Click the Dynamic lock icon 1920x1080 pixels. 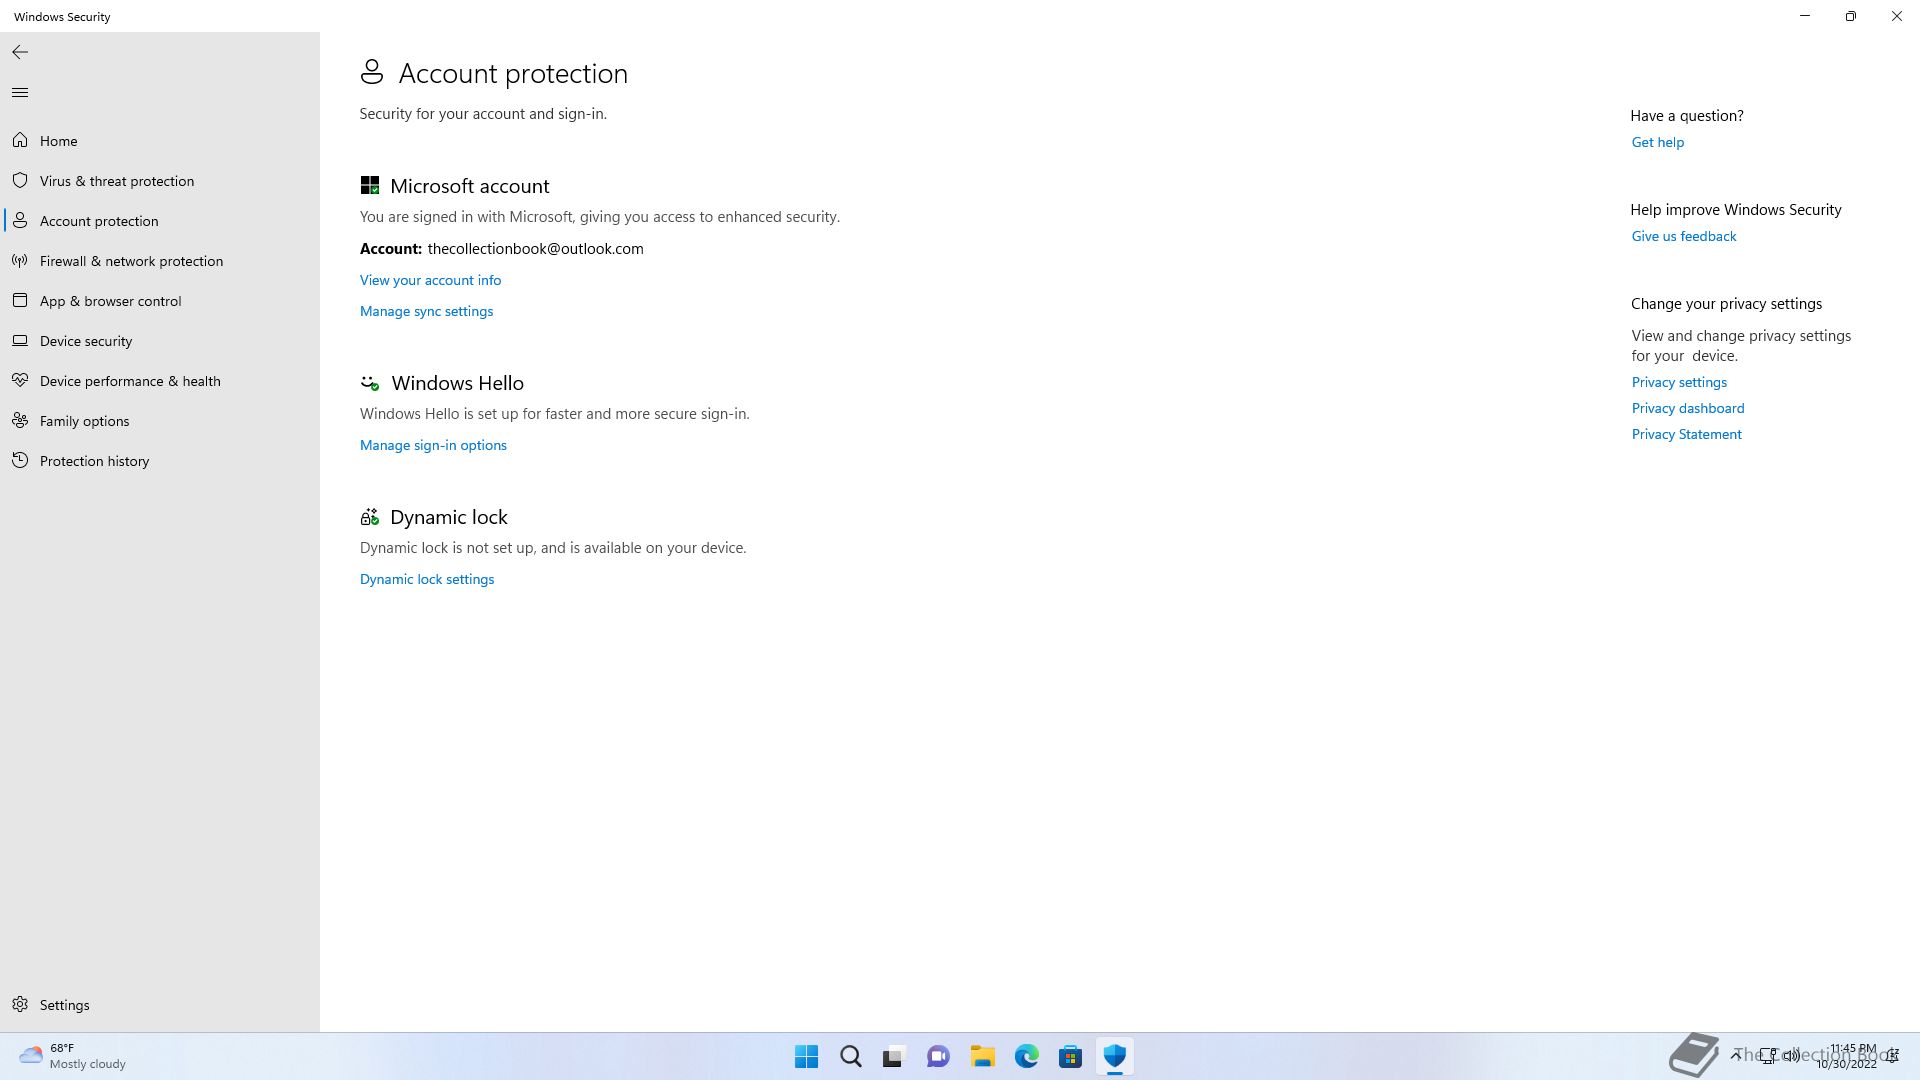[x=370, y=517]
